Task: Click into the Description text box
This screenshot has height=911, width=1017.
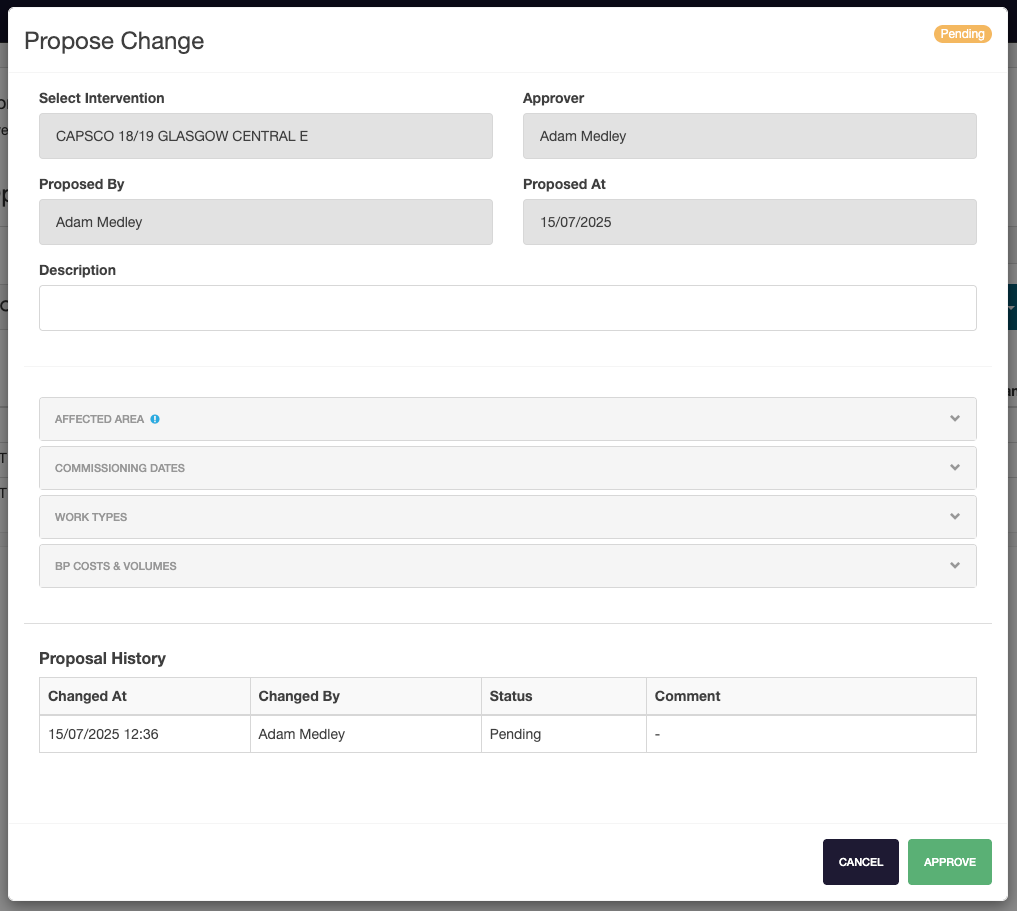Action: click(x=507, y=308)
